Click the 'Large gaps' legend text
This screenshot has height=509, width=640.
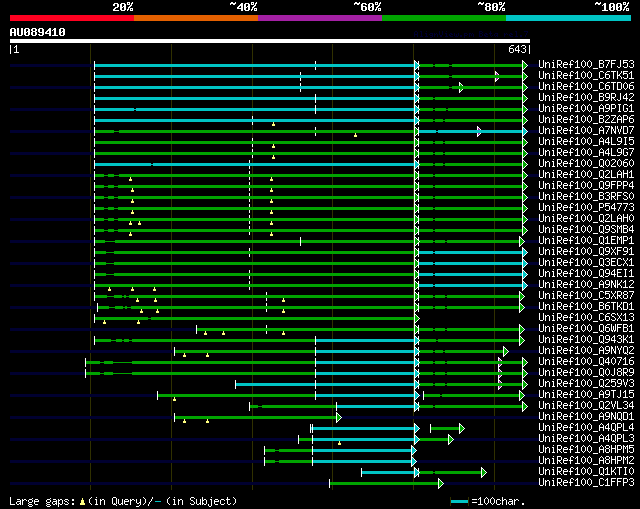click(x=42, y=501)
